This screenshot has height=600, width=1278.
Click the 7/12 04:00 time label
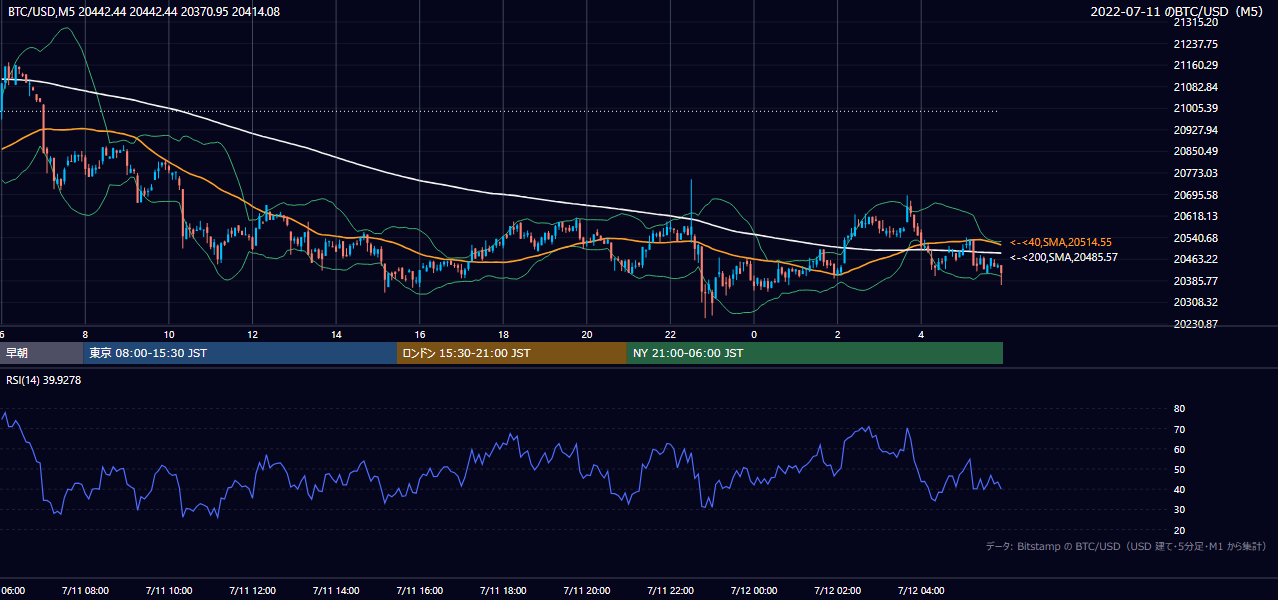coord(922,591)
